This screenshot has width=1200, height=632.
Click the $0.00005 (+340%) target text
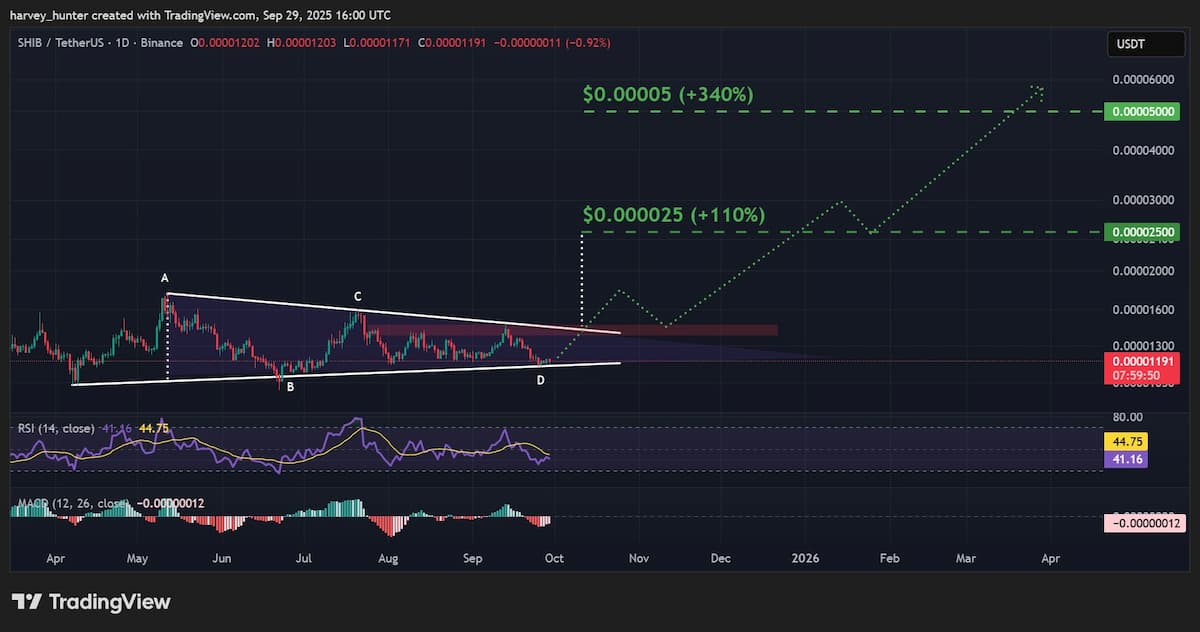668,95
